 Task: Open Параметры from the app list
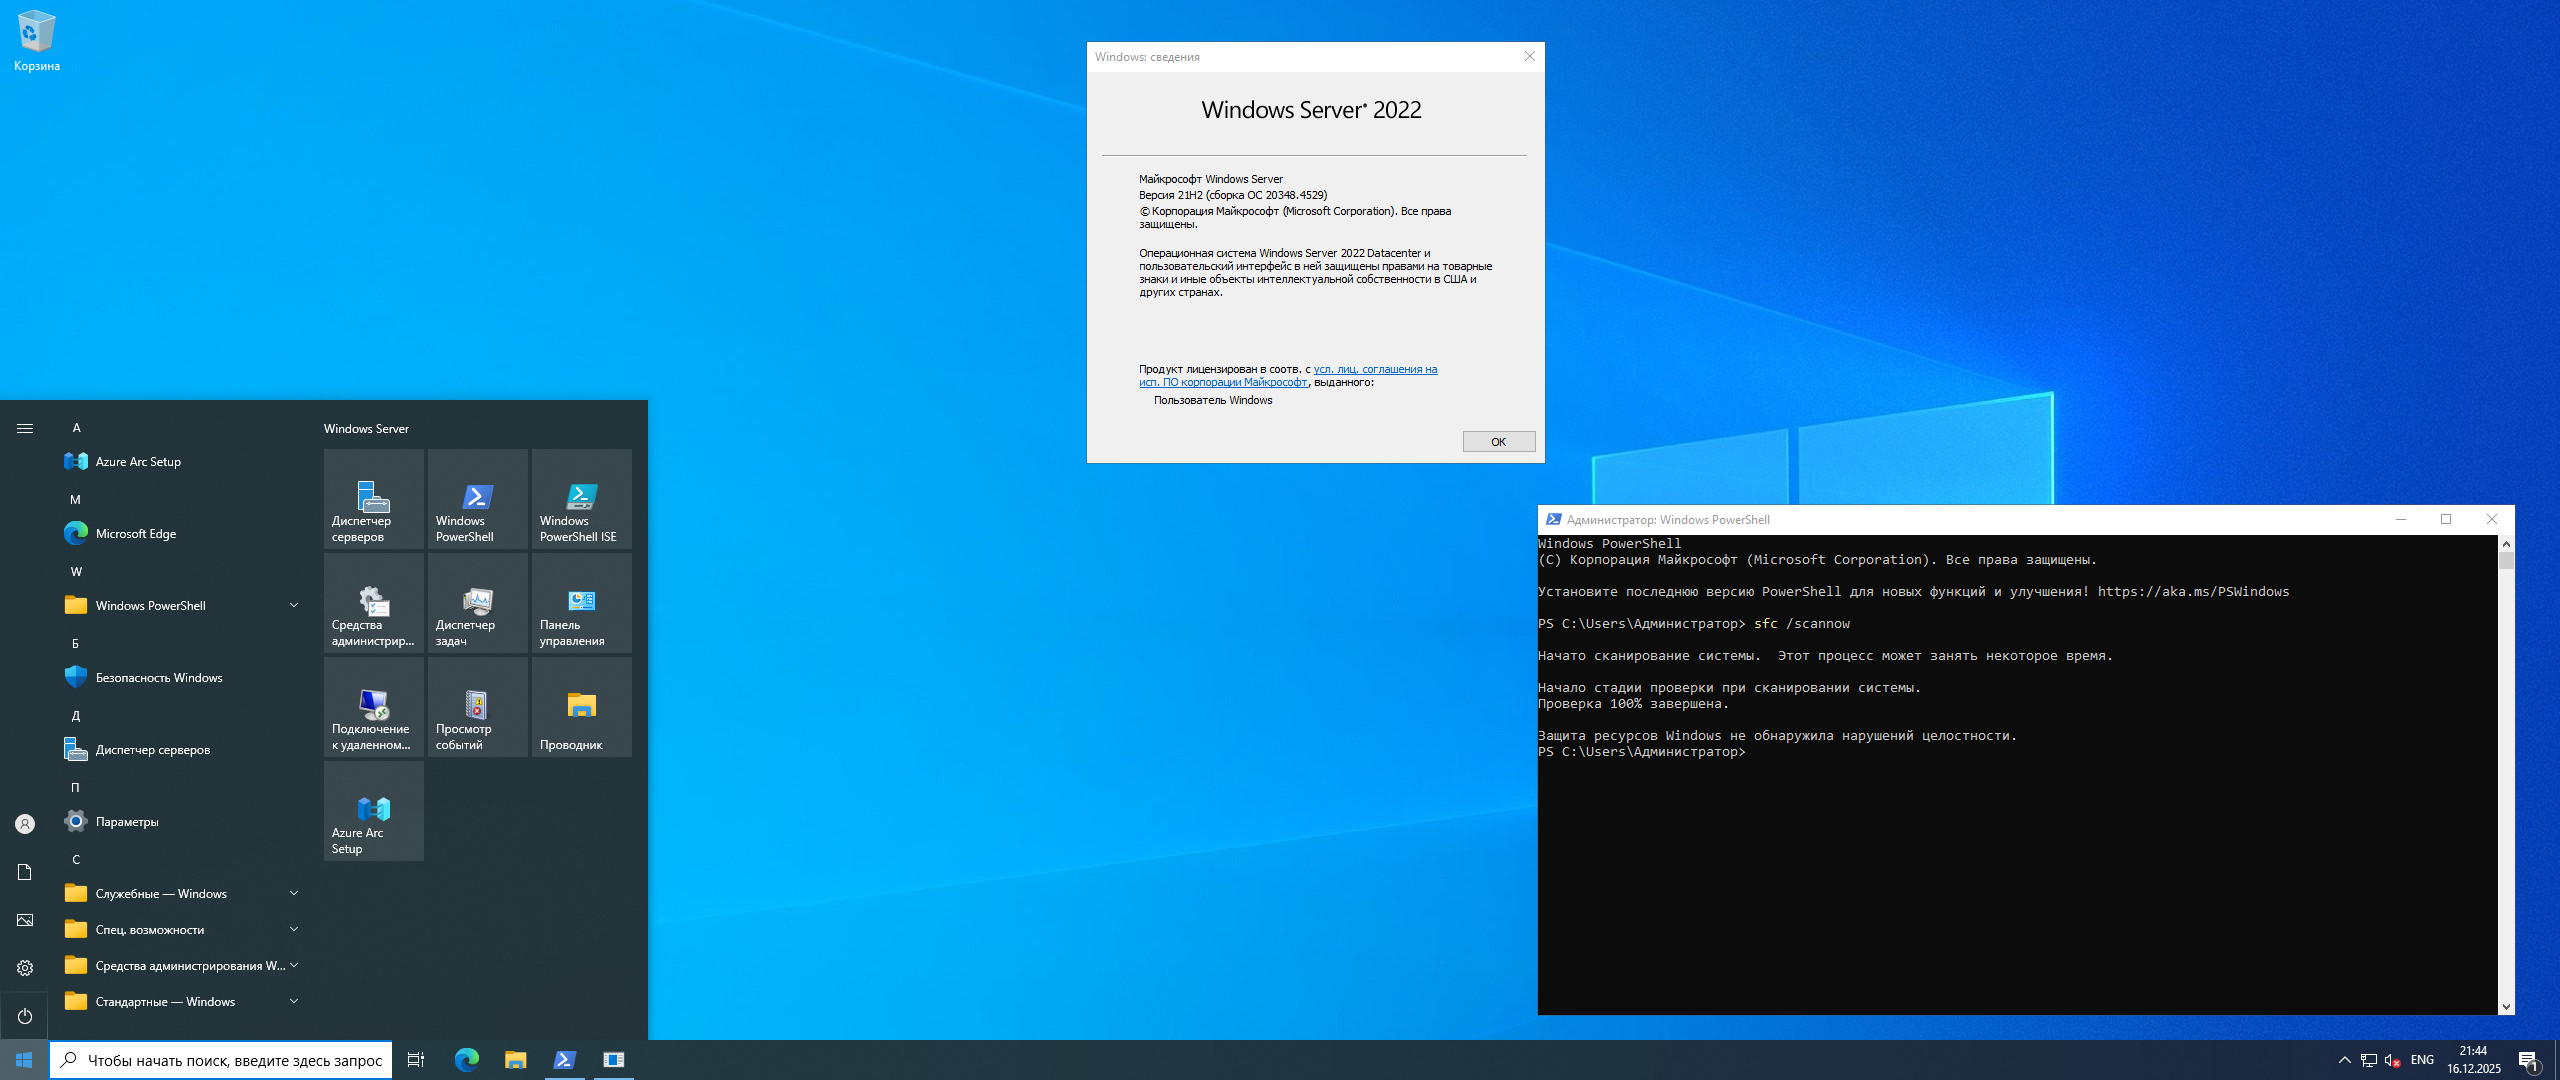127,822
